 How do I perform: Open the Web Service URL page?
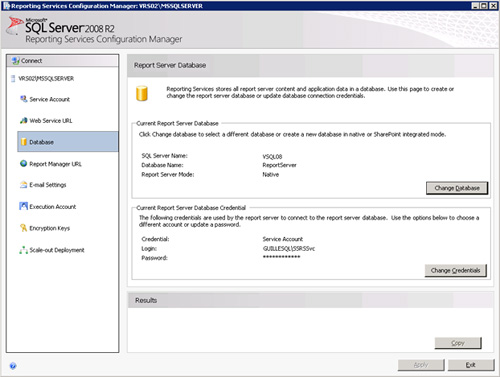[51, 121]
